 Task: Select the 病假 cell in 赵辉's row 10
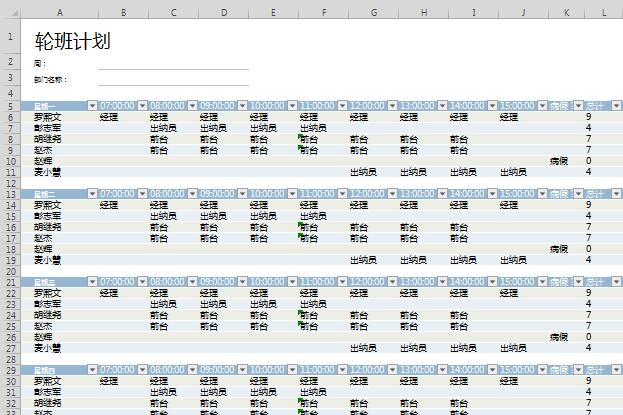tap(558, 161)
